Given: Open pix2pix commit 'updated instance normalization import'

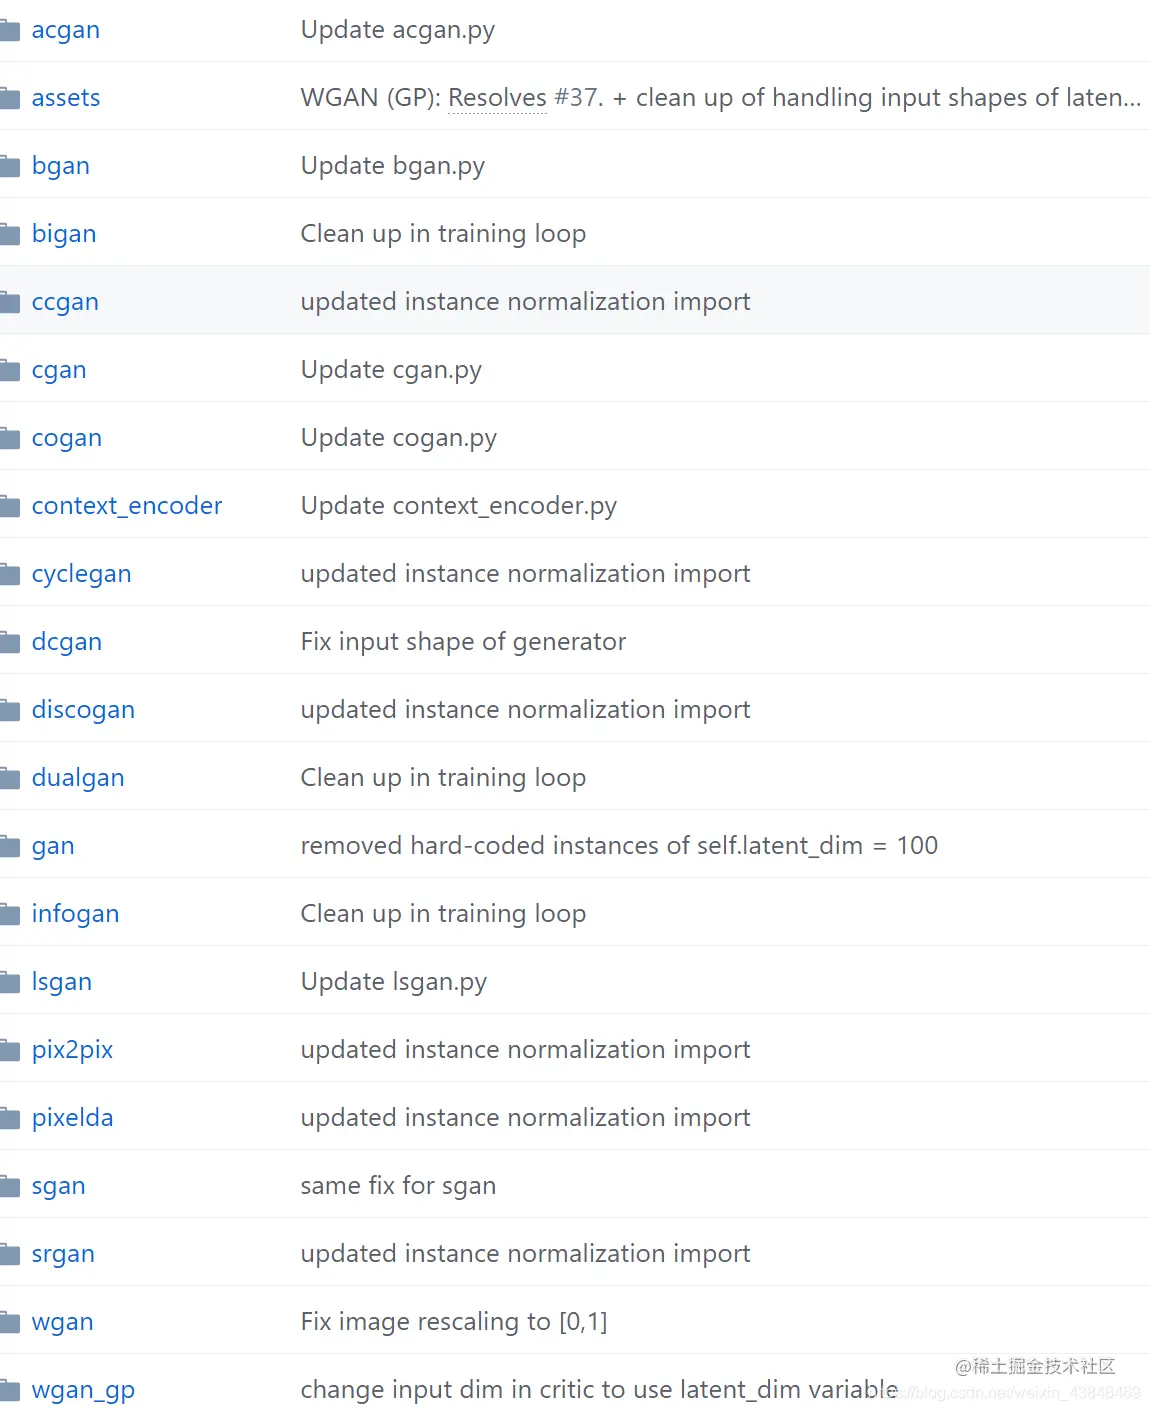Looking at the screenshot, I should [525, 1051].
